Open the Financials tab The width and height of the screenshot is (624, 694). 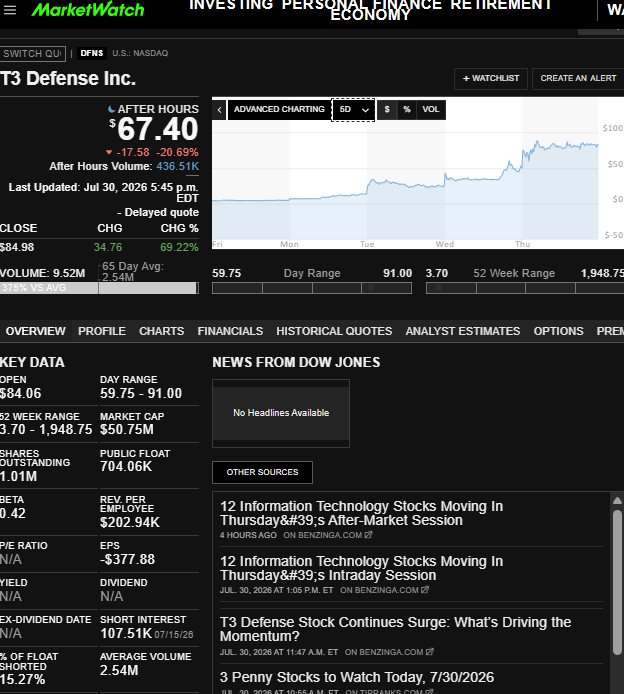tap(230, 331)
